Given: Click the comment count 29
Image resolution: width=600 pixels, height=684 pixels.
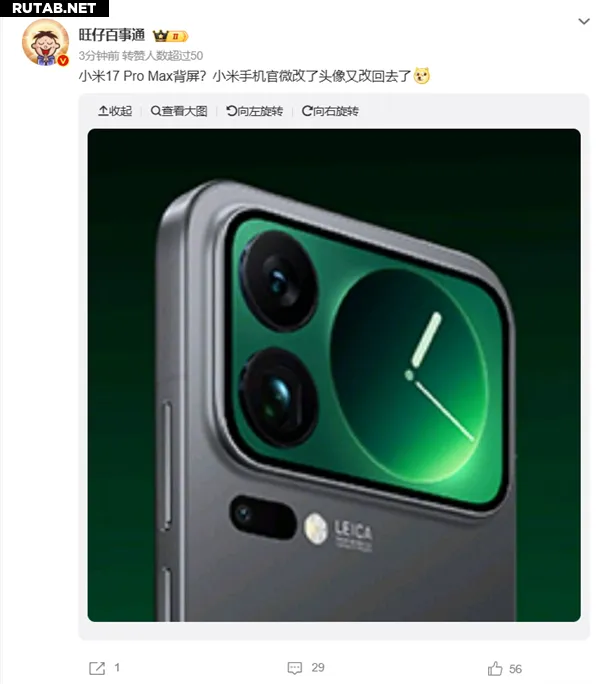Looking at the screenshot, I should pyautogui.click(x=318, y=668).
